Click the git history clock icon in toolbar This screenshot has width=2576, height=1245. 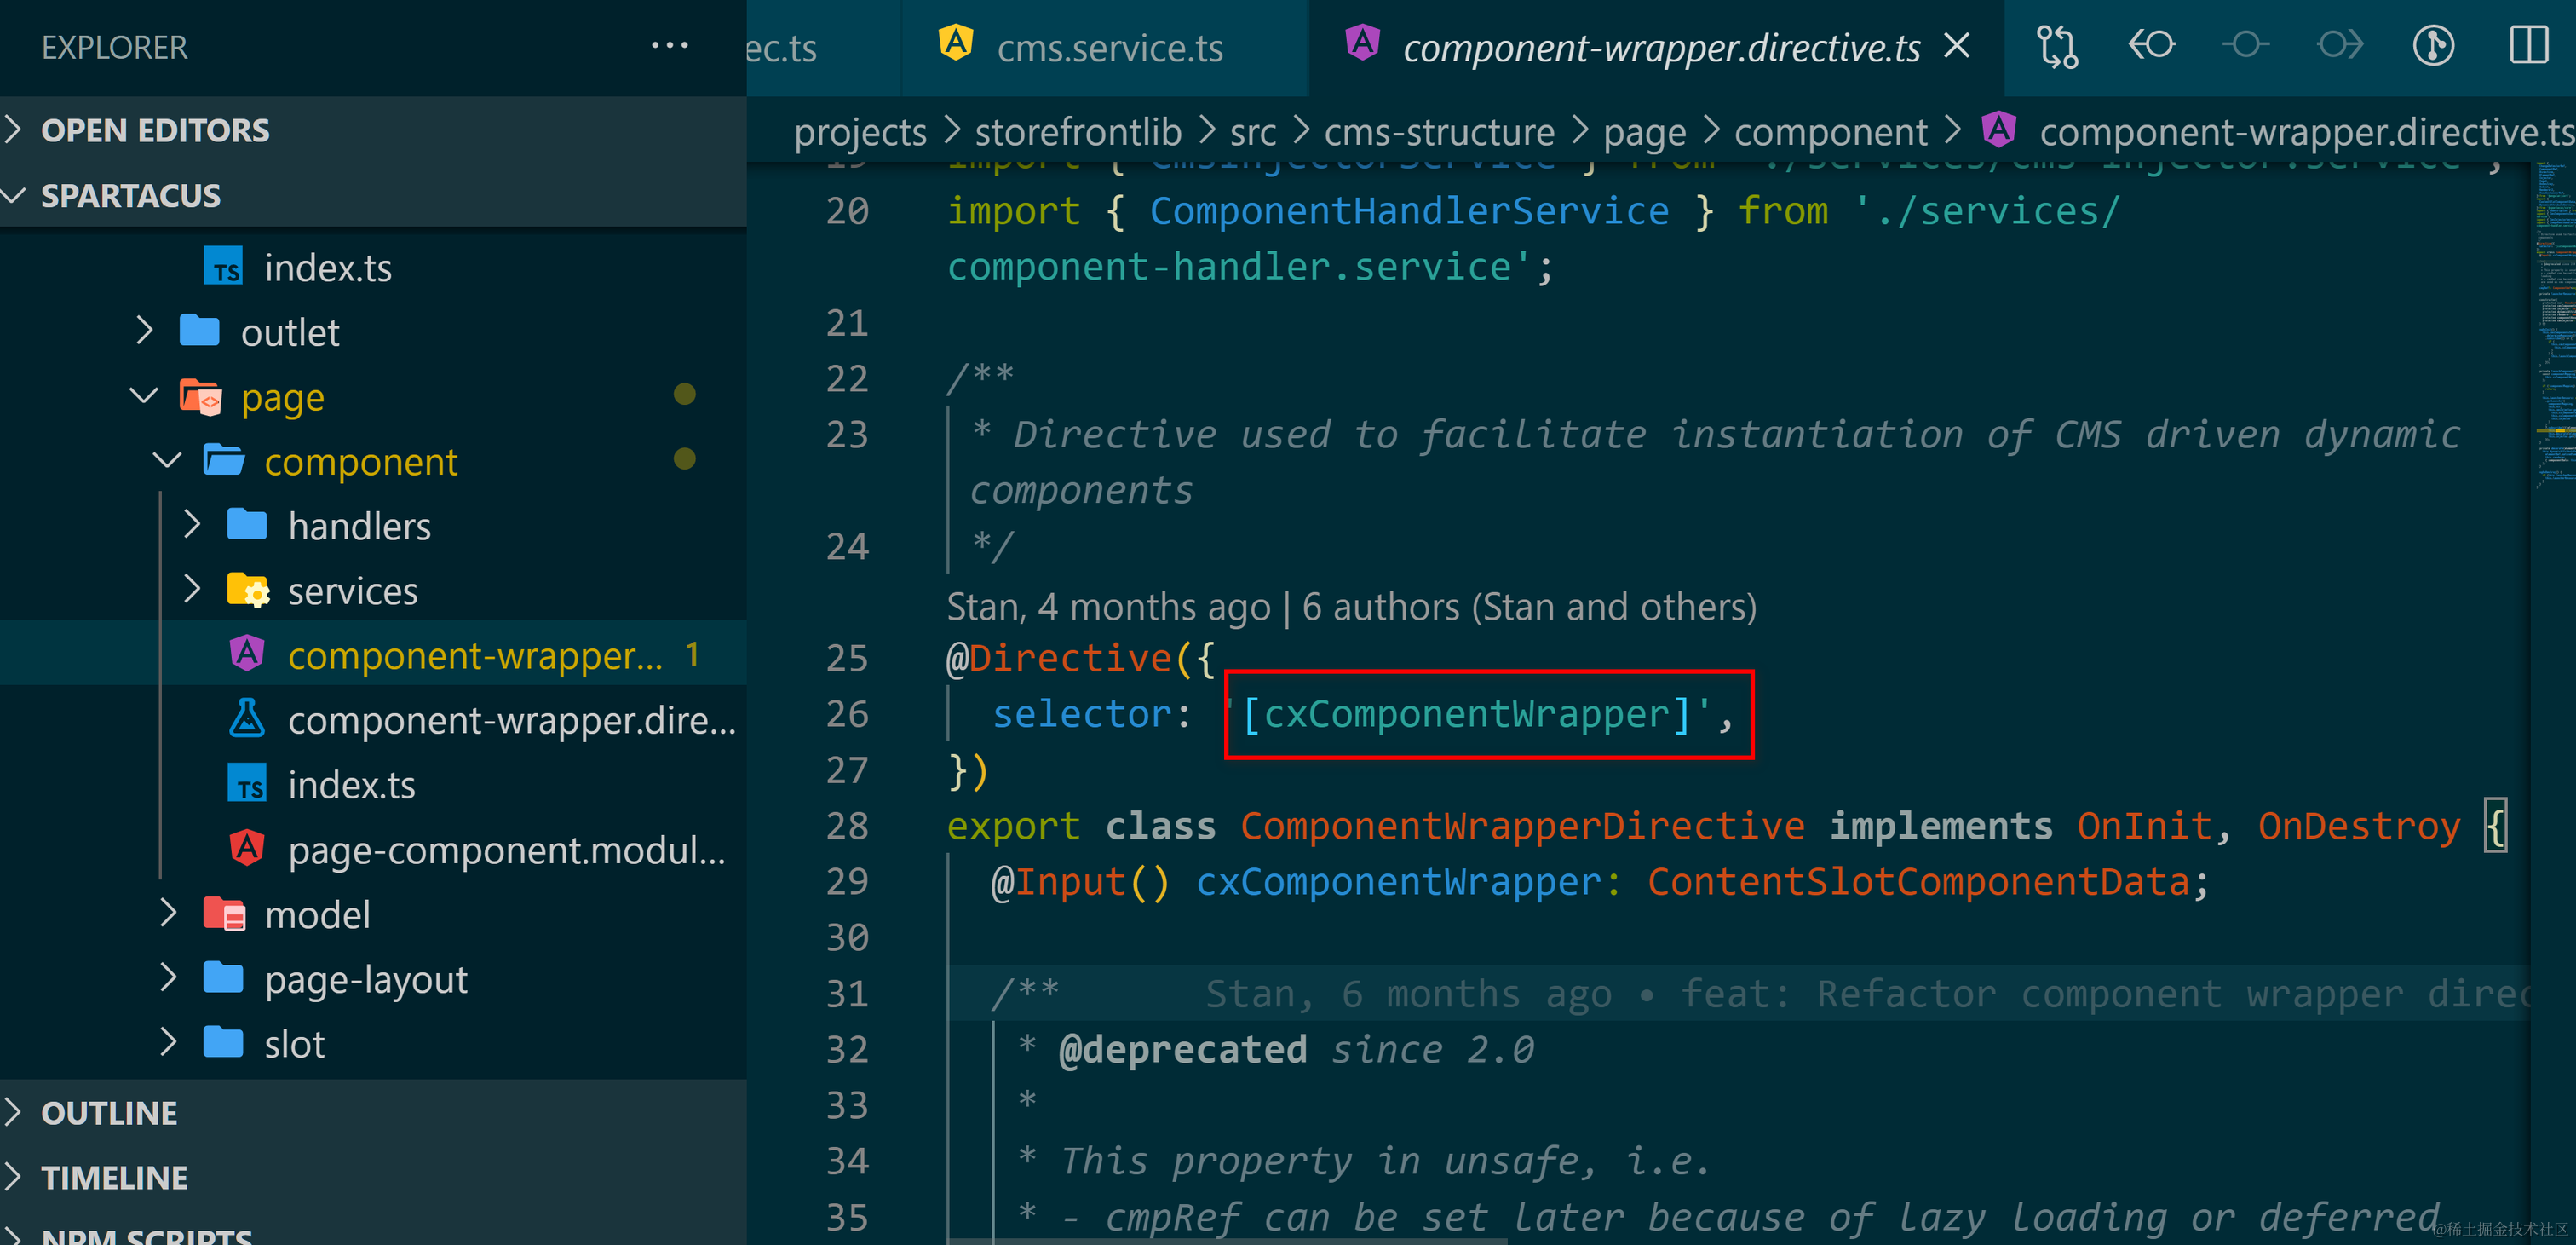tap(2433, 45)
